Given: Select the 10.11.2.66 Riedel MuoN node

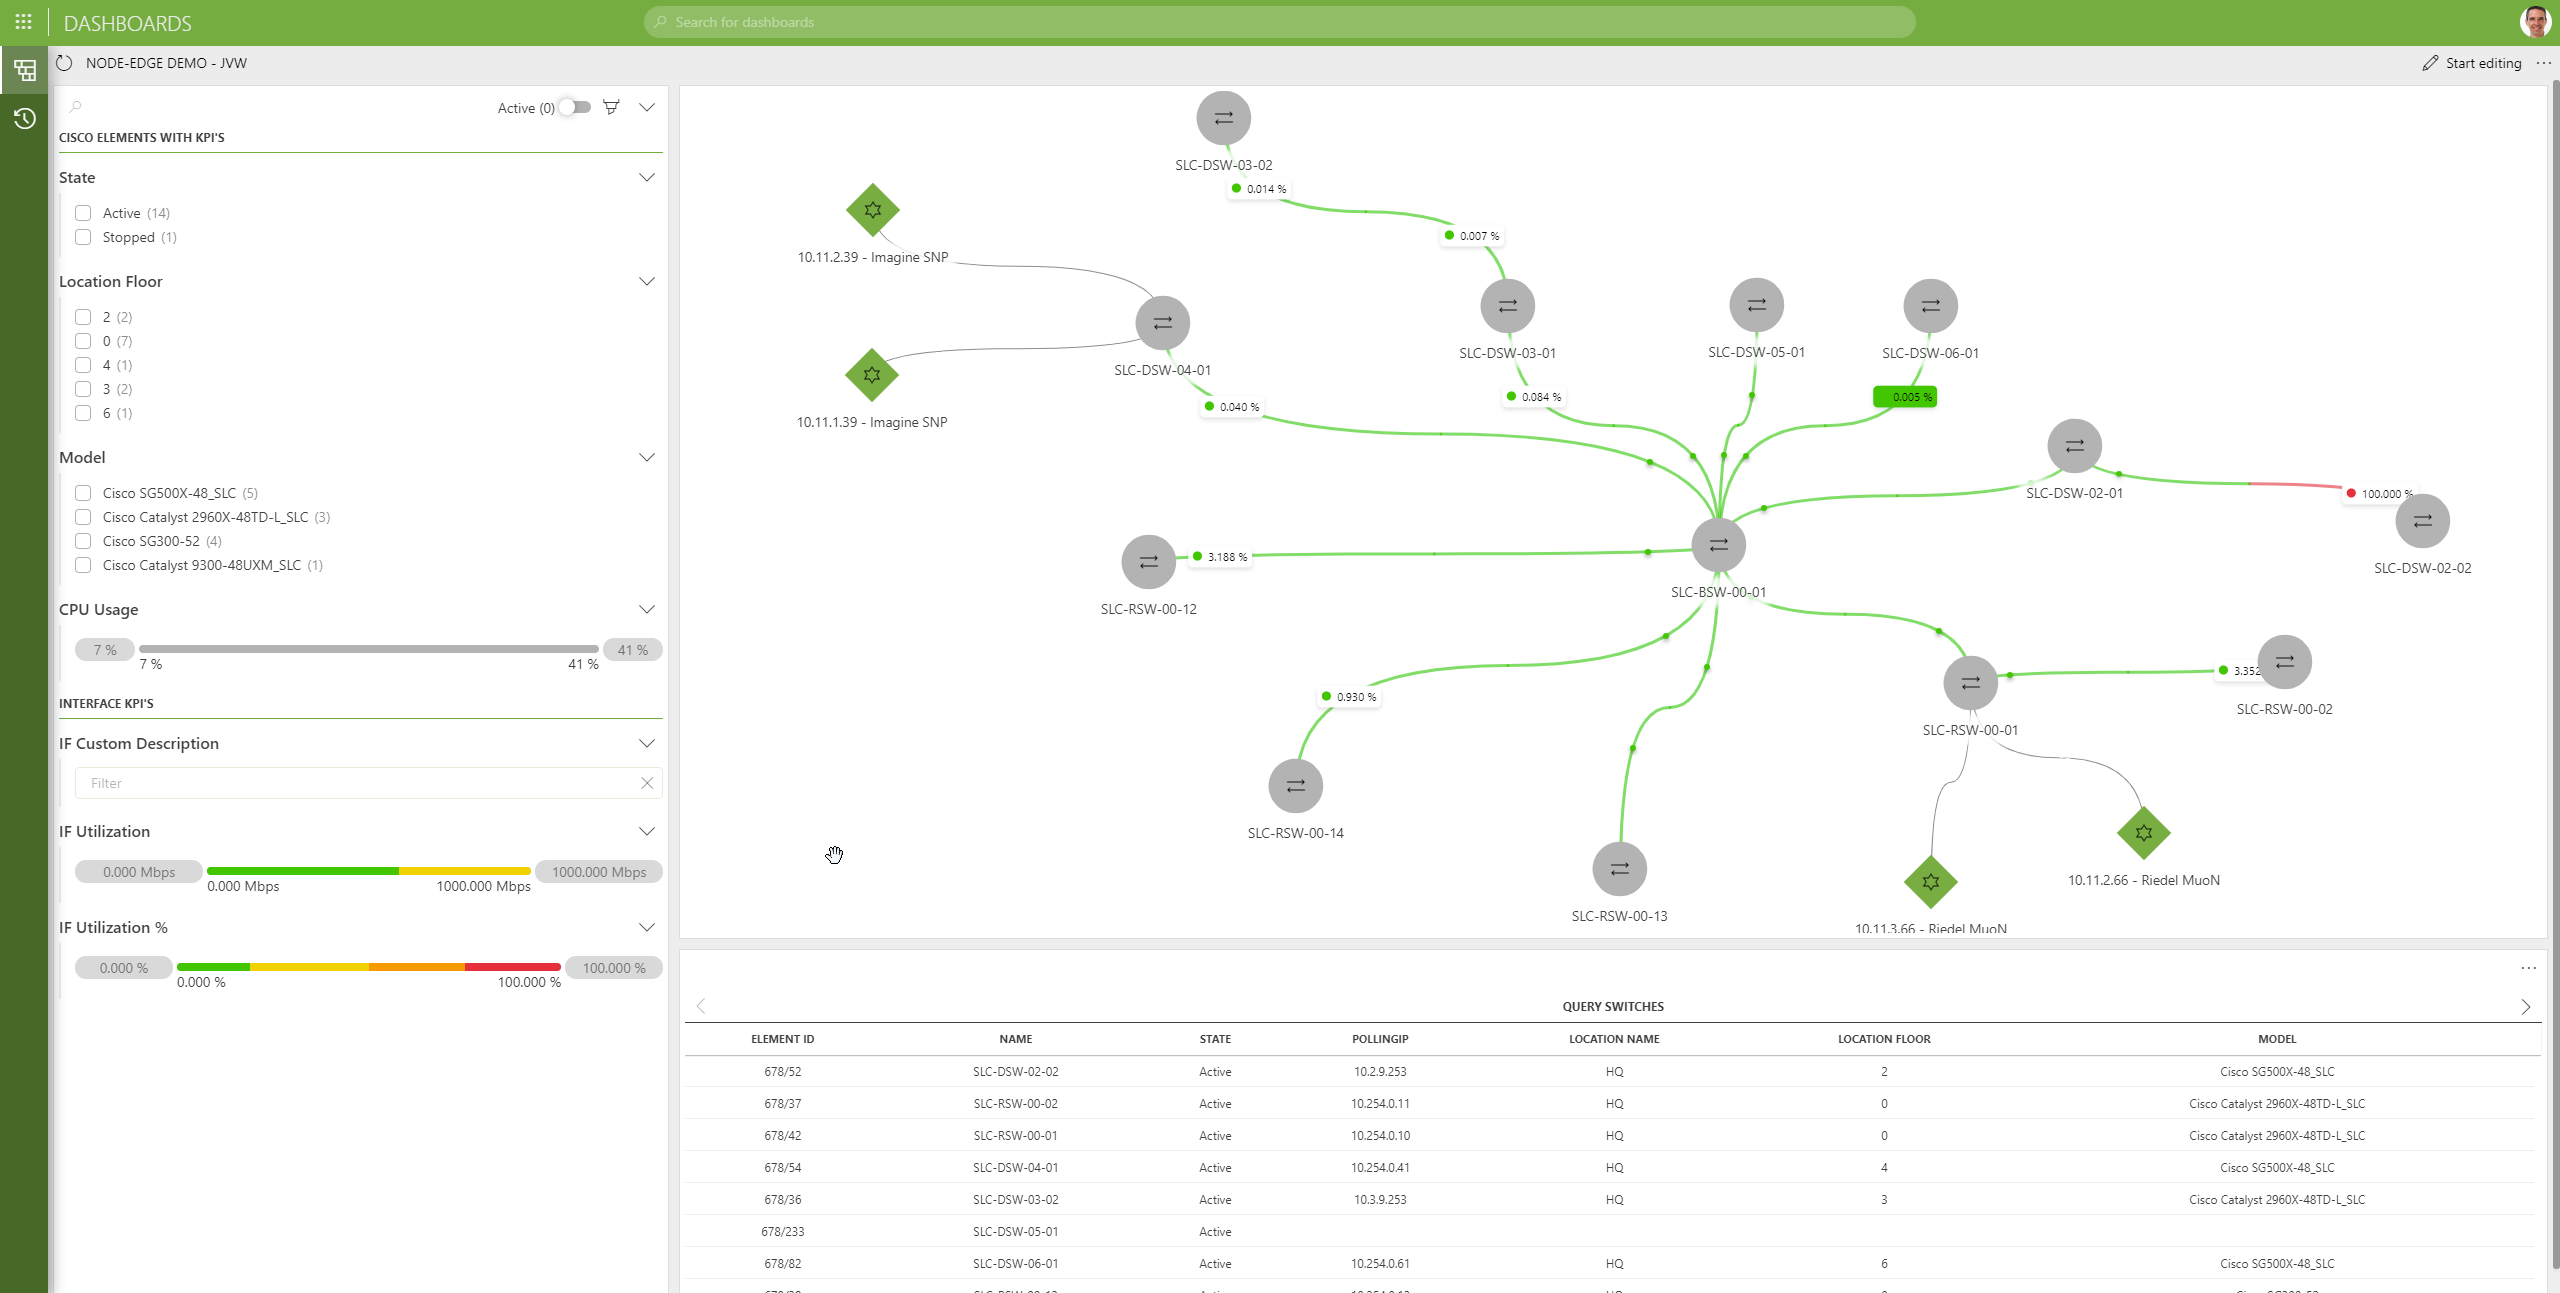Looking at the screenshot, I should coord(2143,833).
